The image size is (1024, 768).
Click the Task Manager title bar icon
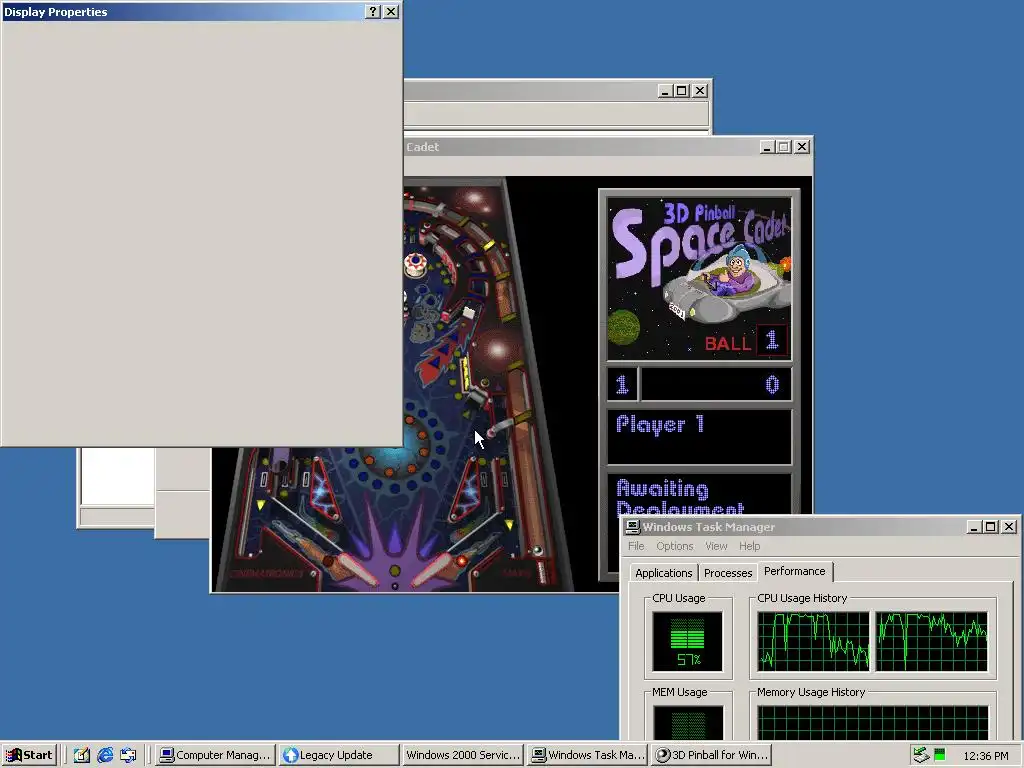(x=632, y=527)
